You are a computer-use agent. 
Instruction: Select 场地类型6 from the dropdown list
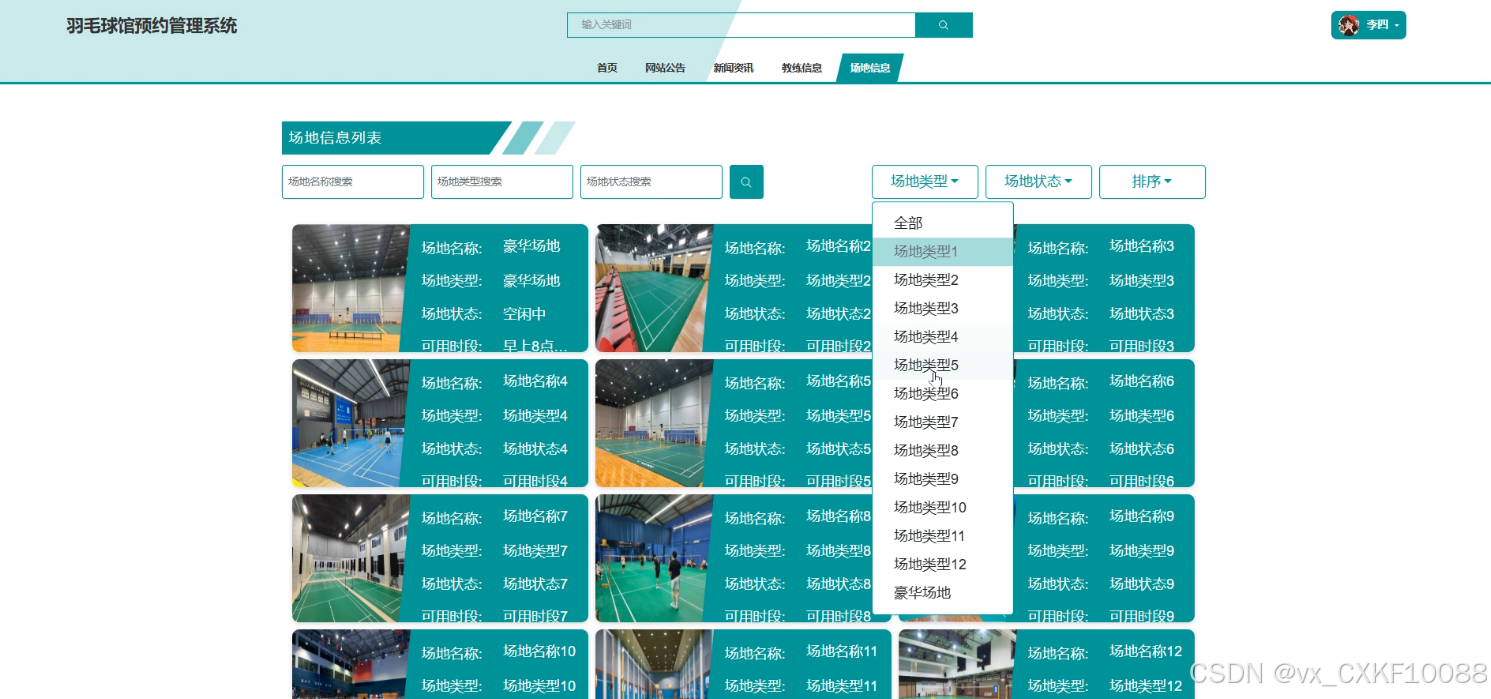[x=943, y=394]
